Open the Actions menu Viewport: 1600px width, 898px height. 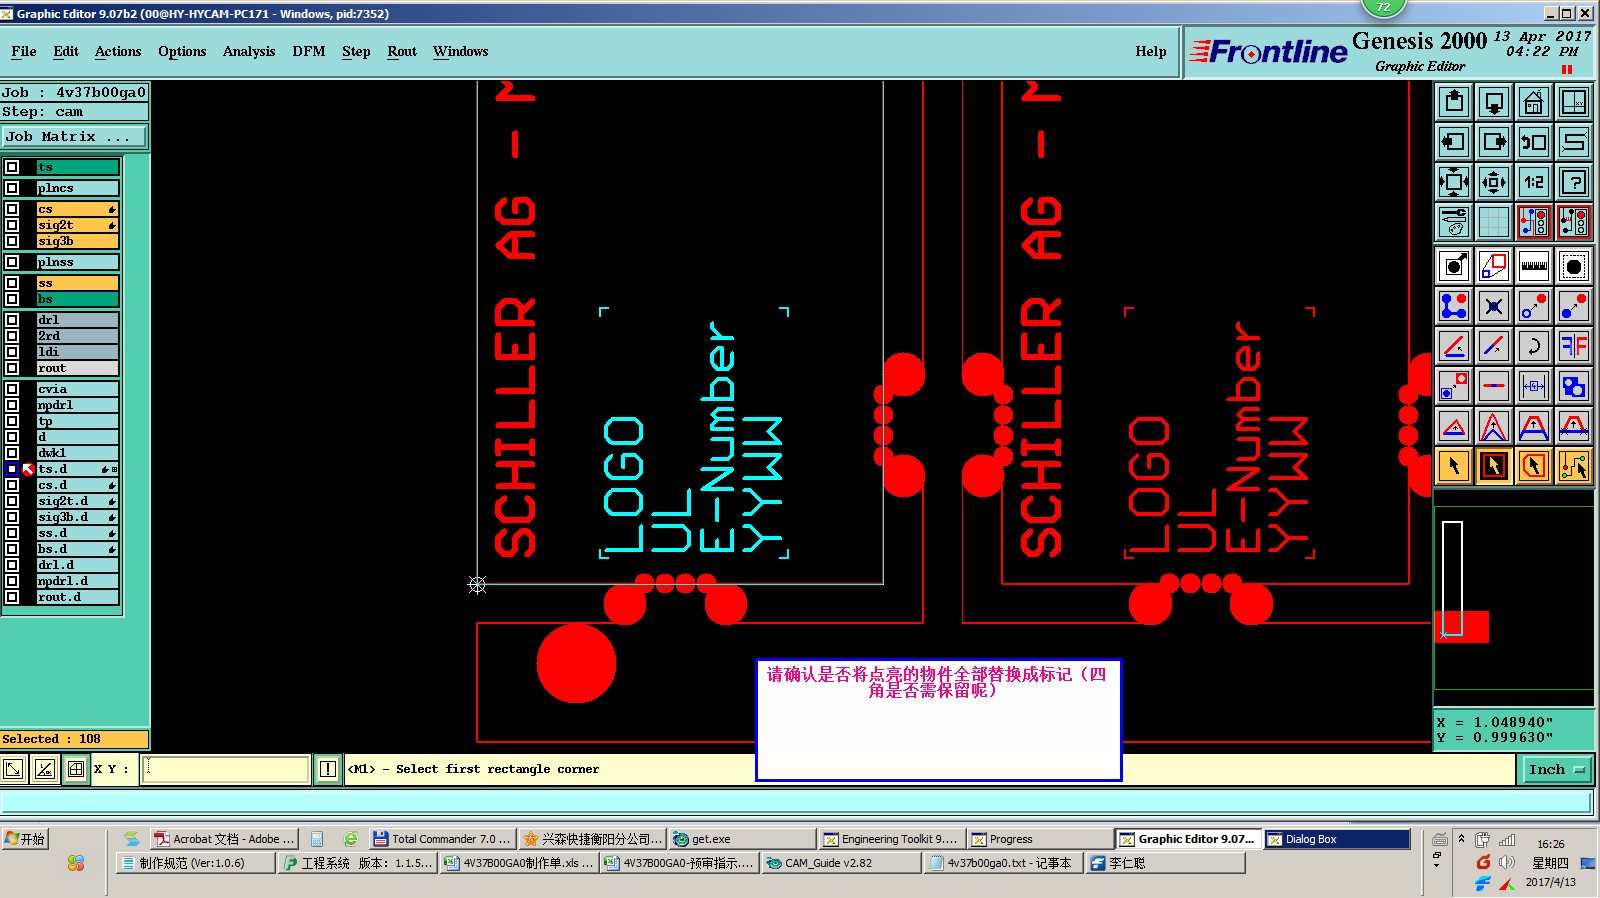tap(118, 51)
